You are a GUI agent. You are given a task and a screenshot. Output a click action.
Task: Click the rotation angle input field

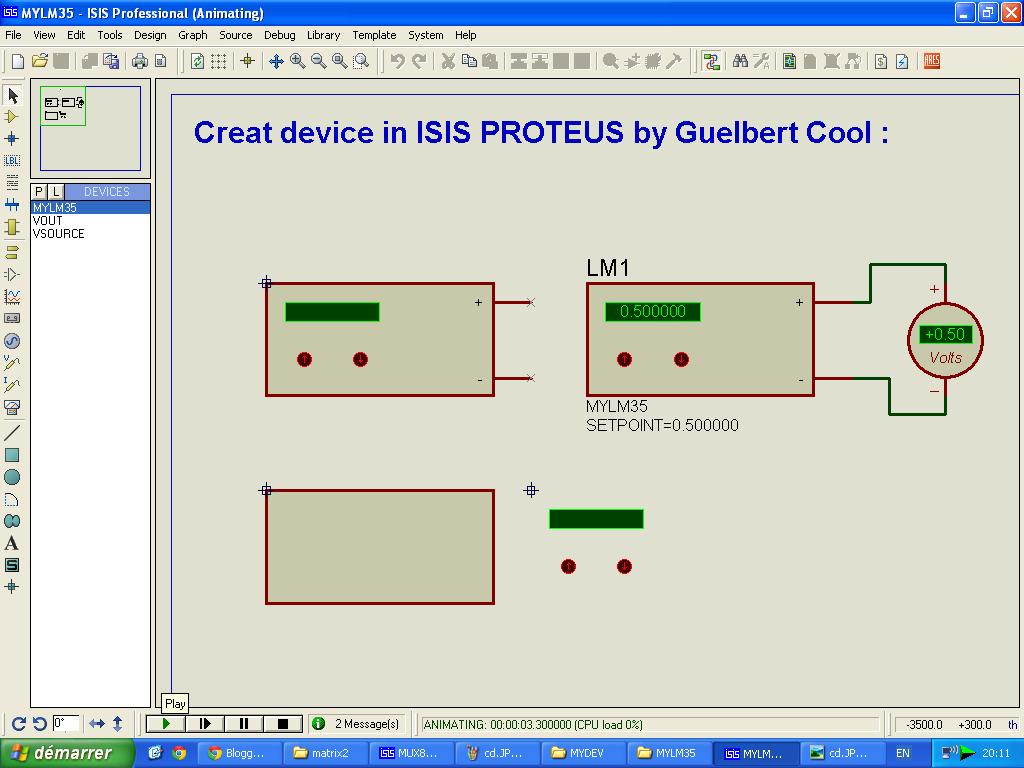[x=65, y=724]
